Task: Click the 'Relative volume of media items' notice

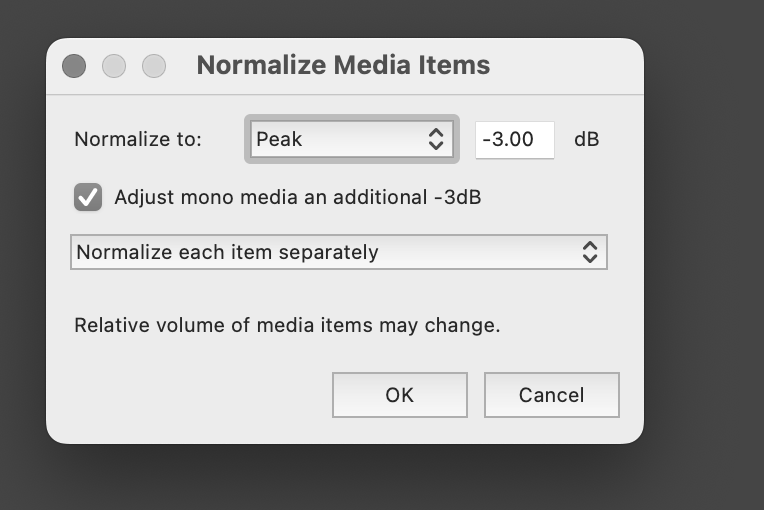Action: click(x=287, y=325)
